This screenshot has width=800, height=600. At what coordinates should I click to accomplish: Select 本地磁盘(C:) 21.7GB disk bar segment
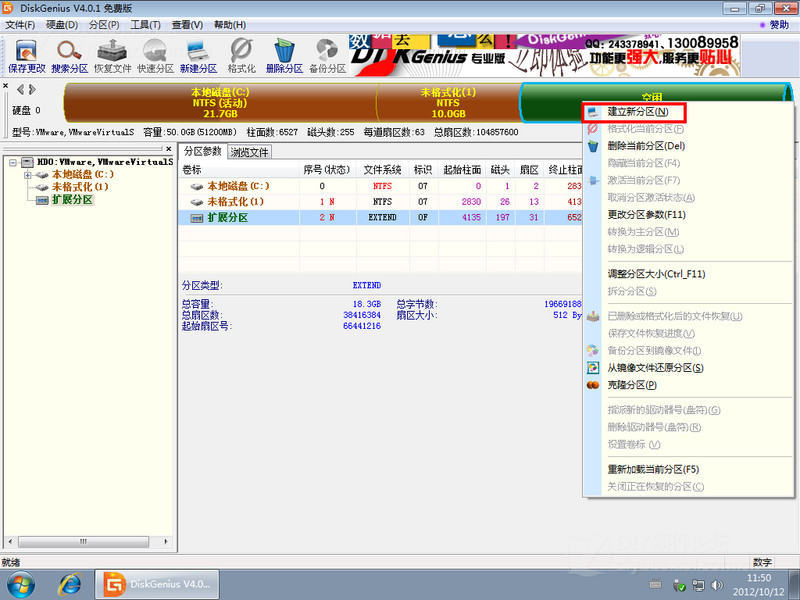tap(220, 103)
